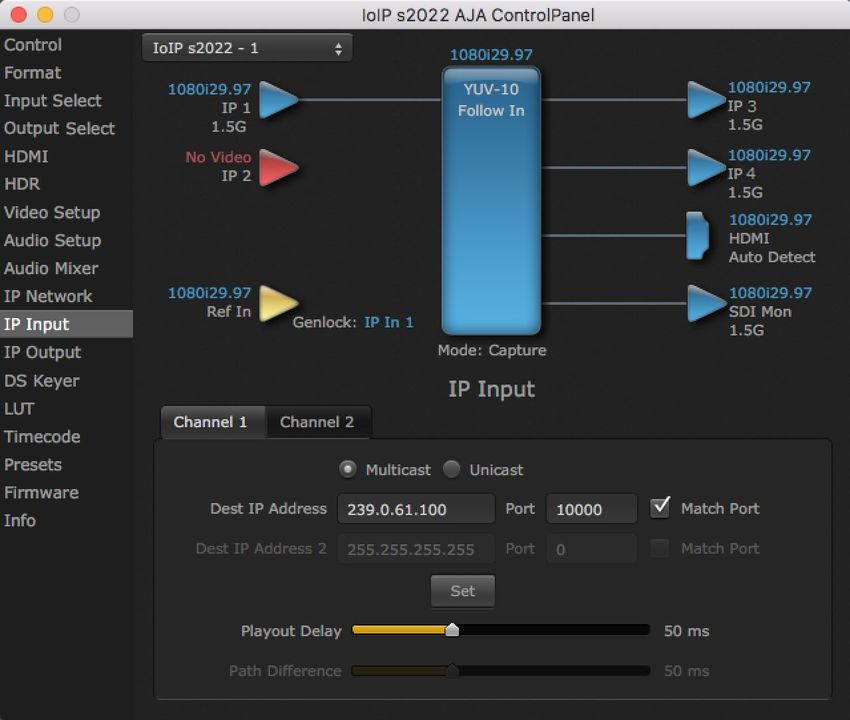The width and height of the screenshot is (850, 720).
Task: Click the 1080i29.97 format label next to IP 1
Action: point(210,89)
